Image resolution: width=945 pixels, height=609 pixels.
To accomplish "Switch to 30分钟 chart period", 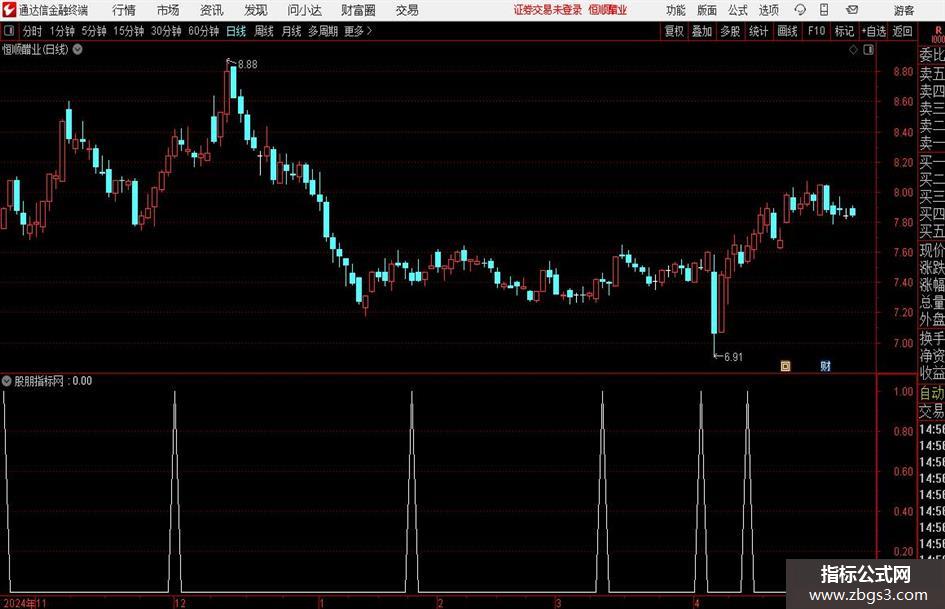I will pyautogui.click(x=166, y=31).
